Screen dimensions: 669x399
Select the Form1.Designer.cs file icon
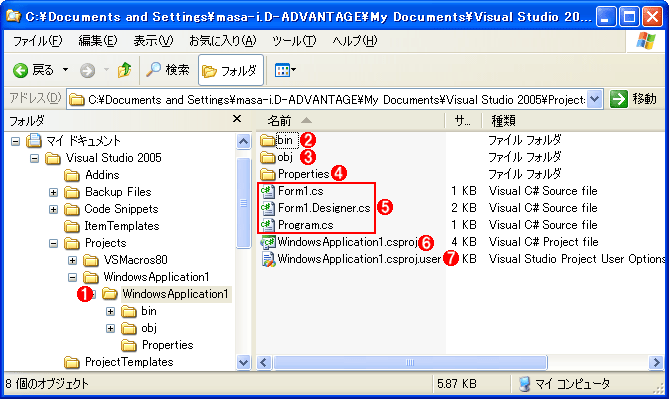[x=268, y=208]
